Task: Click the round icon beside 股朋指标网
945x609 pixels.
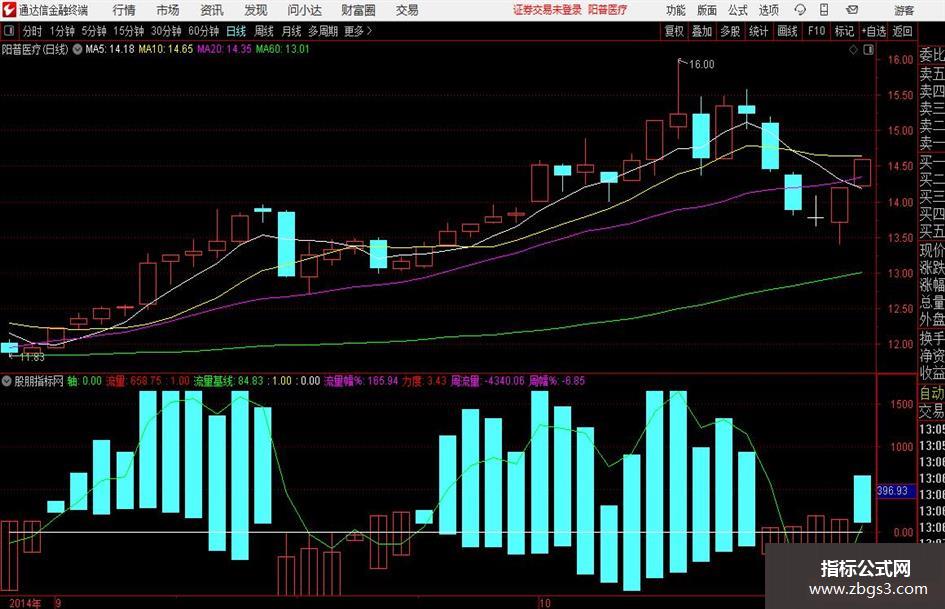Action: (x=7, y=381)
